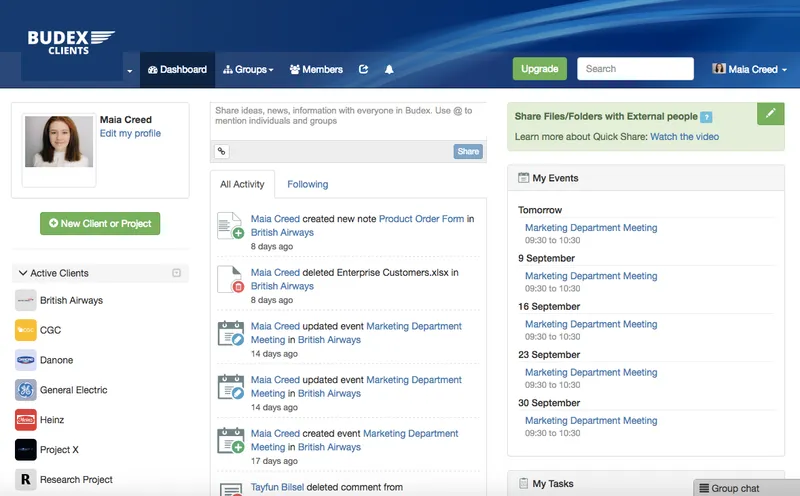Viewport: 800px width, 496px height.
Task: Open Project X in the client list
Action: point(59,450)
